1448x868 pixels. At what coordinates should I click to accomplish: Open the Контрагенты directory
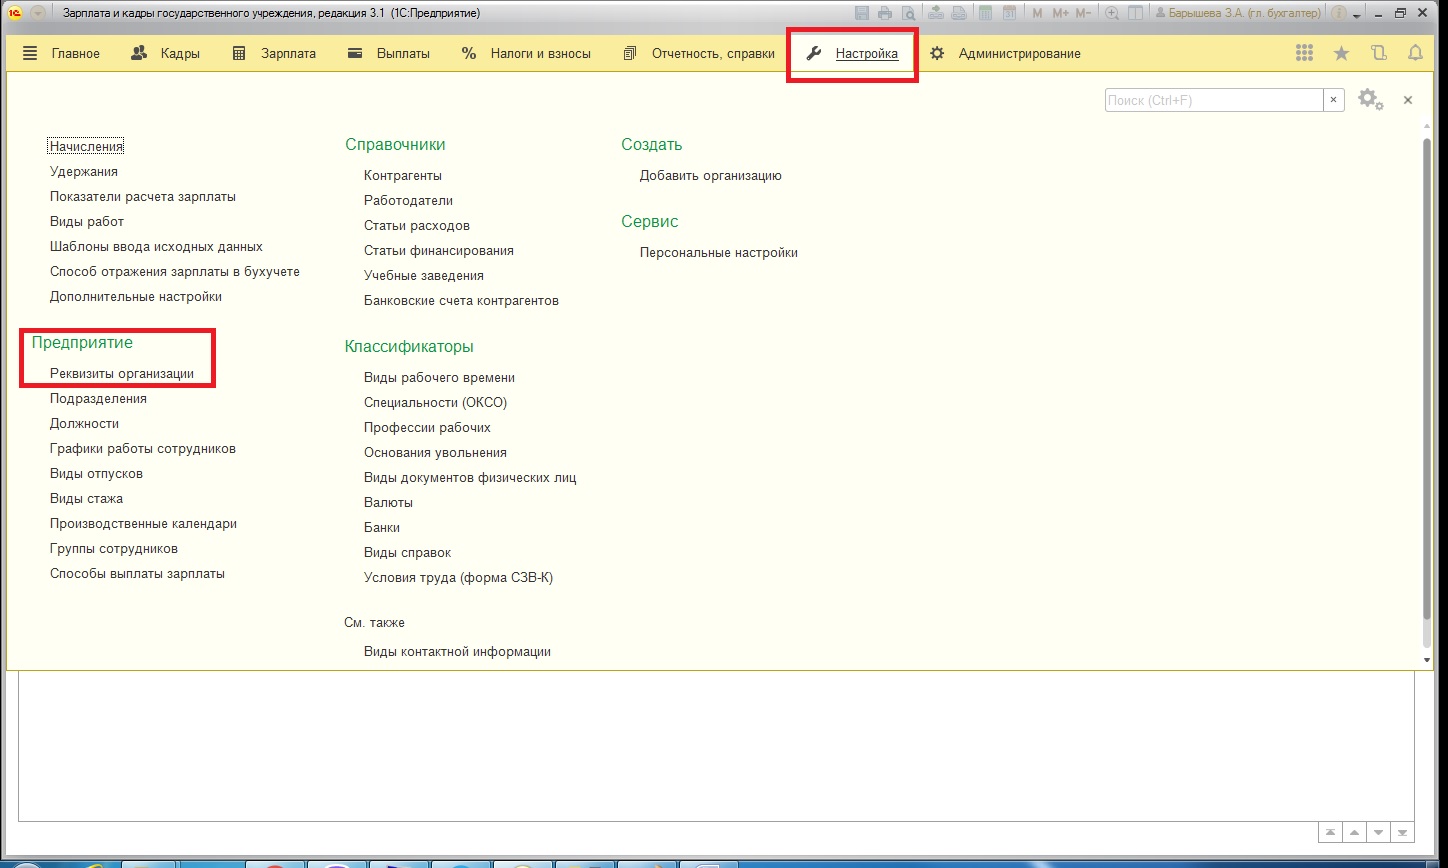[402, 176]
